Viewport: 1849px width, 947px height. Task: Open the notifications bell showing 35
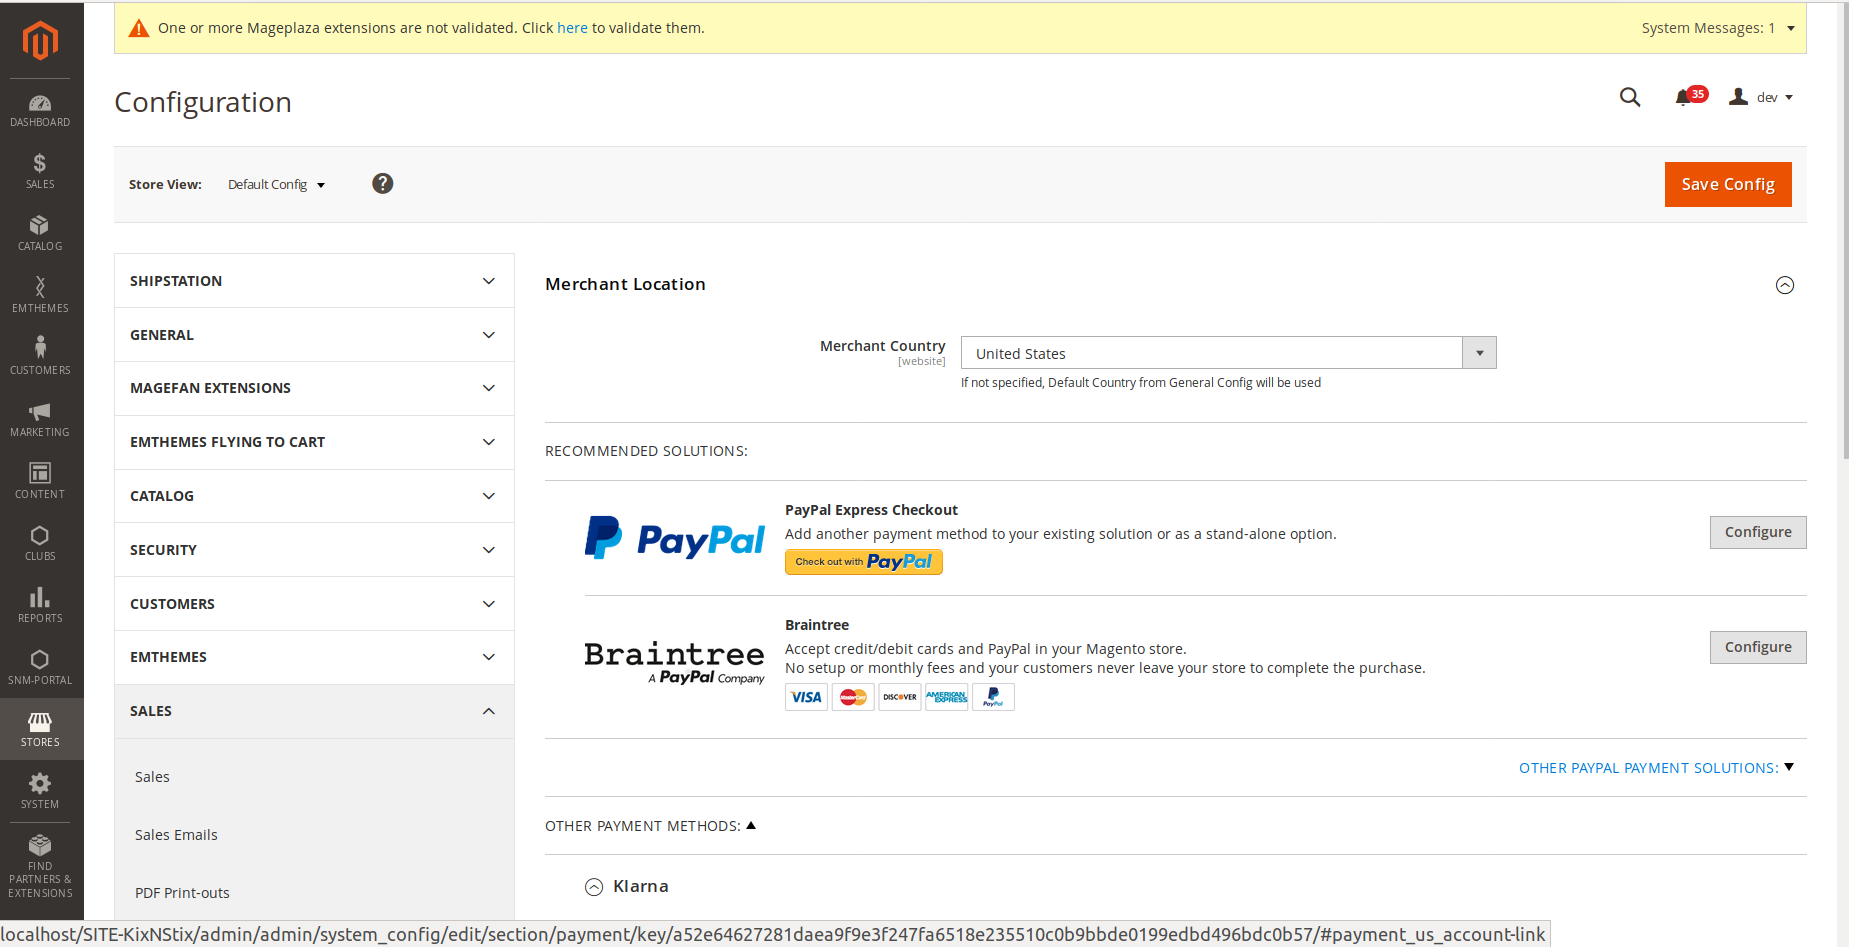click(1687, 97)
